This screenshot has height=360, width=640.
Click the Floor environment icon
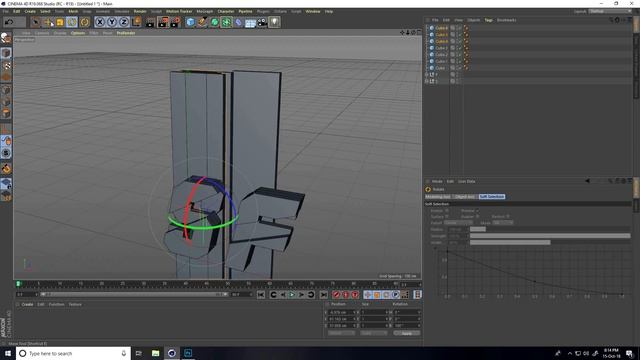click(x=250, y=22)
